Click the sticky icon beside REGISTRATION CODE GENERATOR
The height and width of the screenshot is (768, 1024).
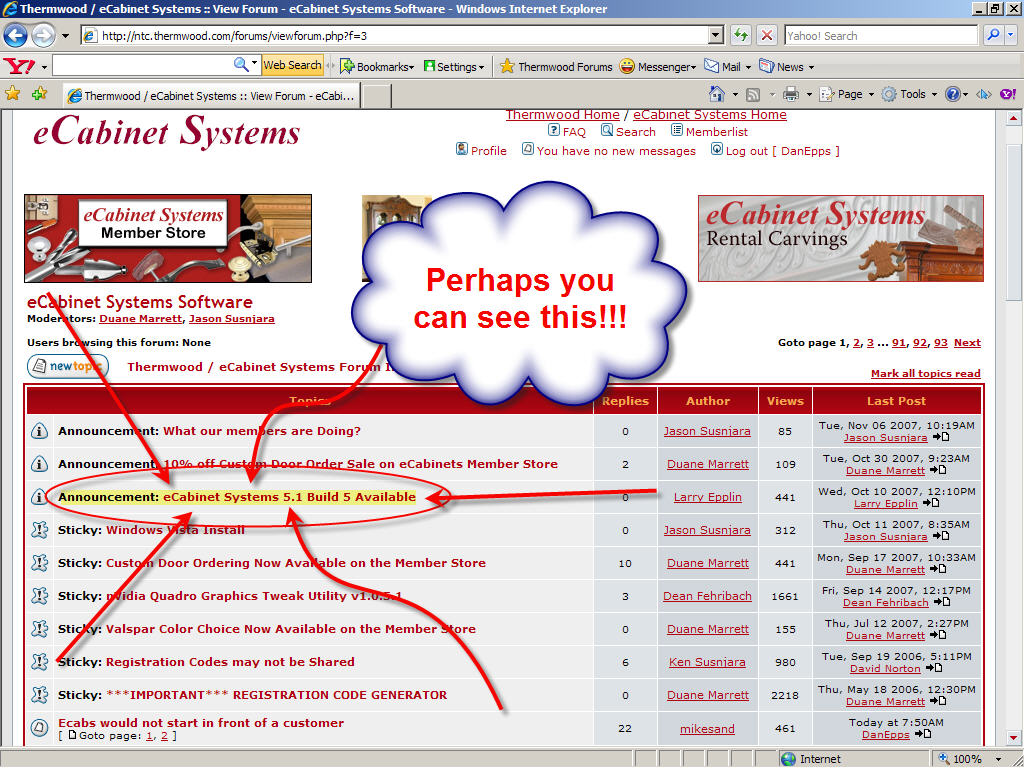40,695
